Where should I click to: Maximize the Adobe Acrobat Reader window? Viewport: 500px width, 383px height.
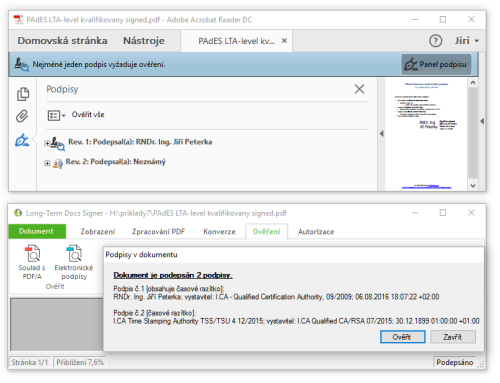[x=443, y=19]
